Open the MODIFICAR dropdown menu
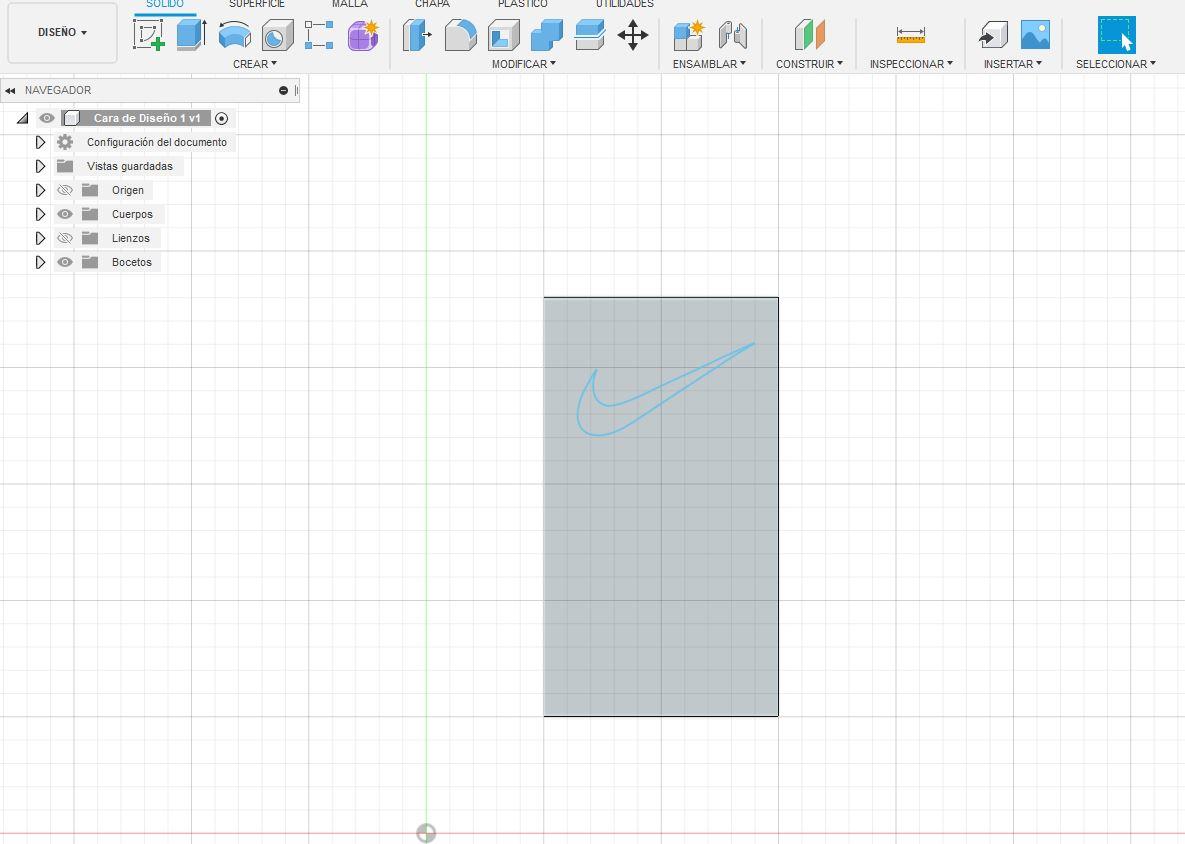This screenshot has height=844, width=1185. (524, 64)
